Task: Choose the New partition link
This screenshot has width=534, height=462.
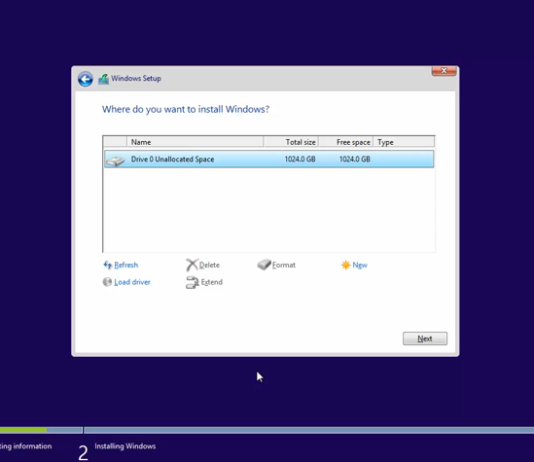Action: point(360,265)
